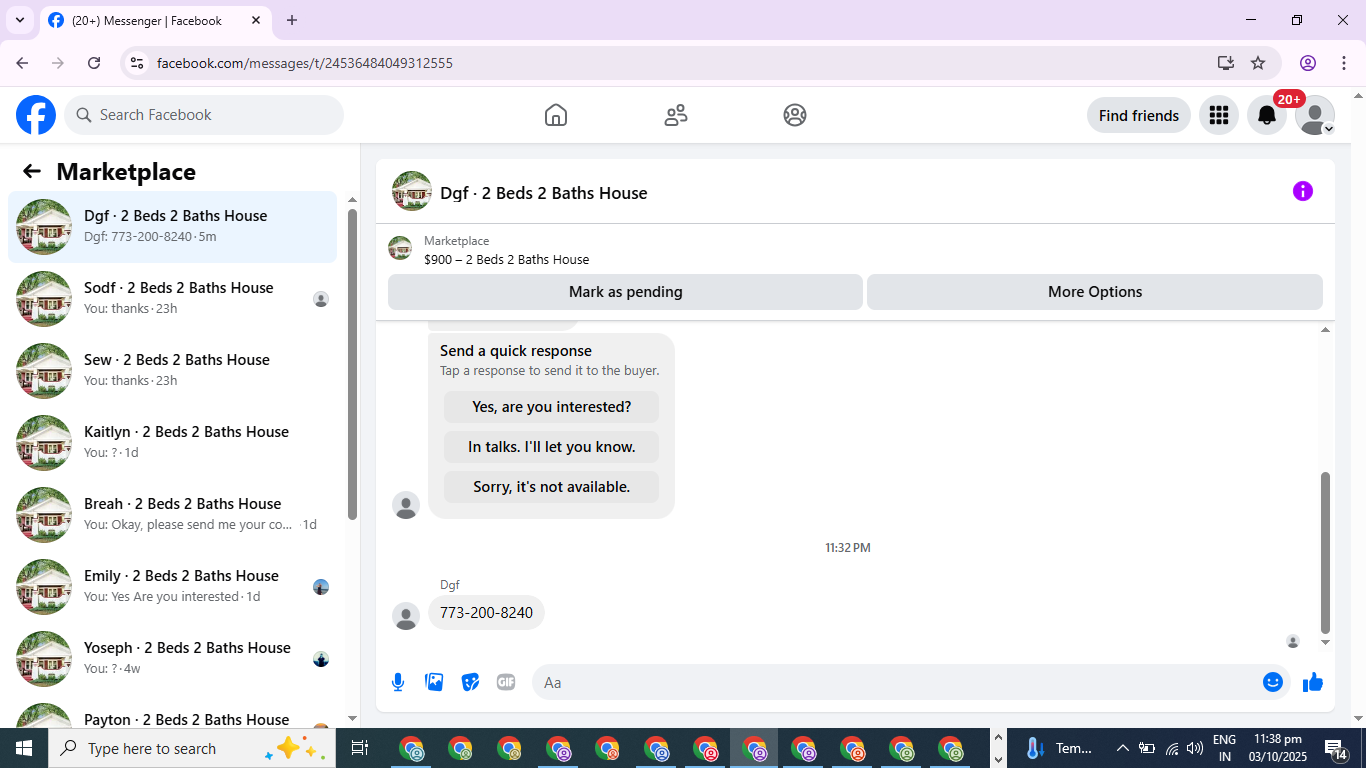
Task: Choose a GIF icon
Action: (x=506, y=682)
